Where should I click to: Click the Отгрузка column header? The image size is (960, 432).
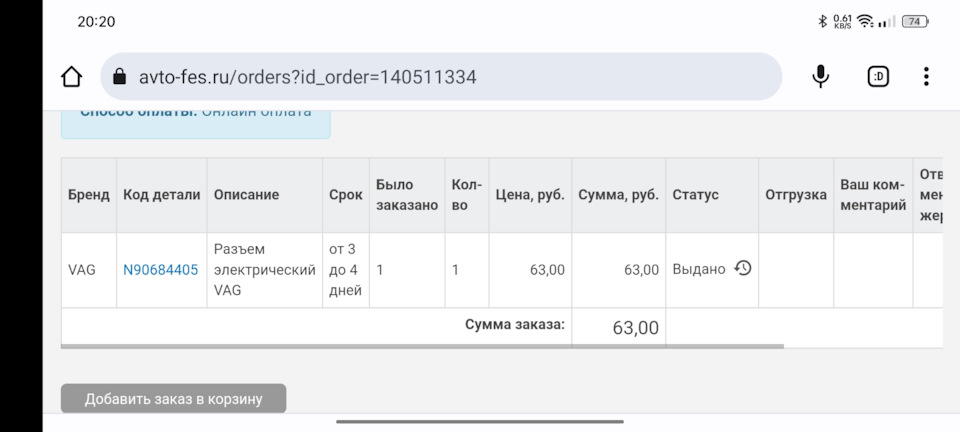(795, 195)
